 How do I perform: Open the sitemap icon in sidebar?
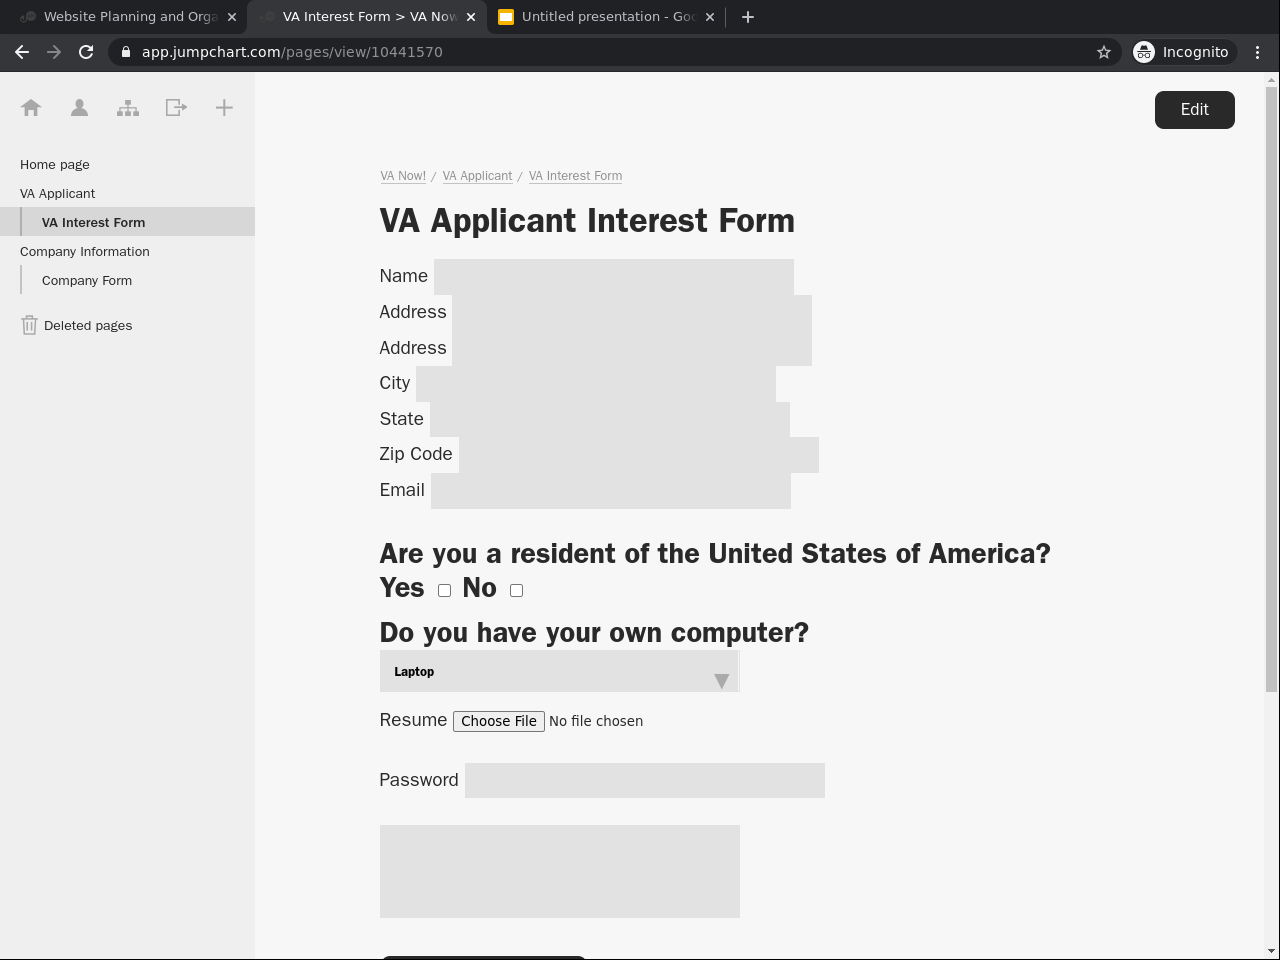click(x=128, y=108)
